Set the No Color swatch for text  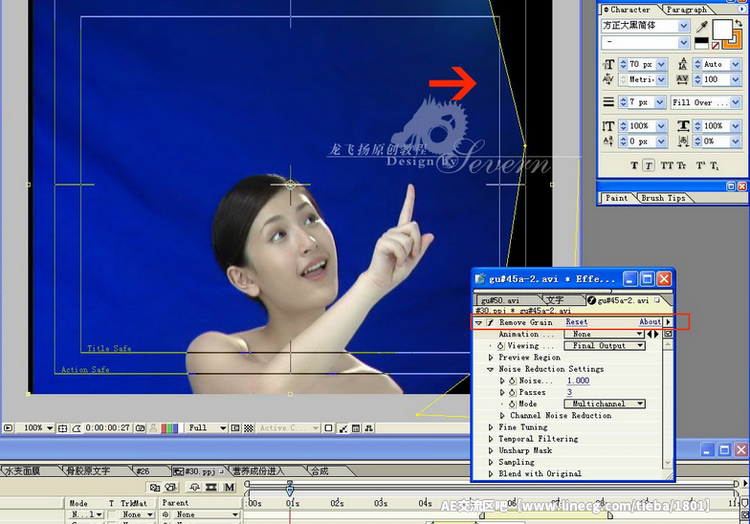(x=715, y=46)
